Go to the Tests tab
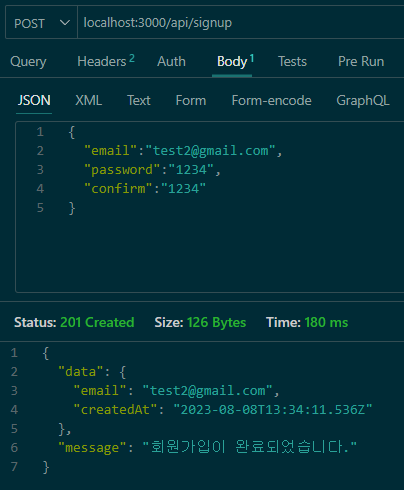Image resolution: width=404 pixels, height=490 pixels. pos(292,62)
